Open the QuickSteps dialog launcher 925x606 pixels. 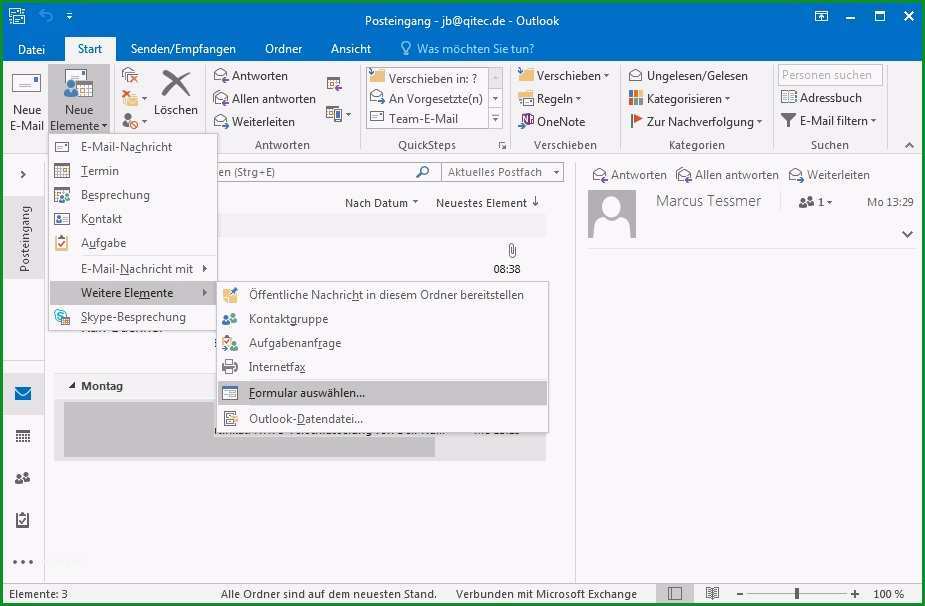[502, 145]
